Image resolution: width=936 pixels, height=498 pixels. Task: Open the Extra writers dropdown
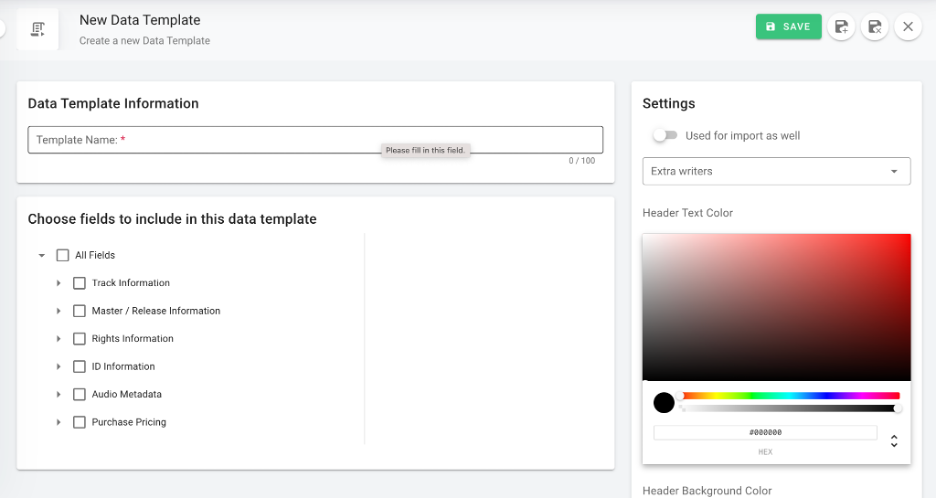[x=777, y=171]
